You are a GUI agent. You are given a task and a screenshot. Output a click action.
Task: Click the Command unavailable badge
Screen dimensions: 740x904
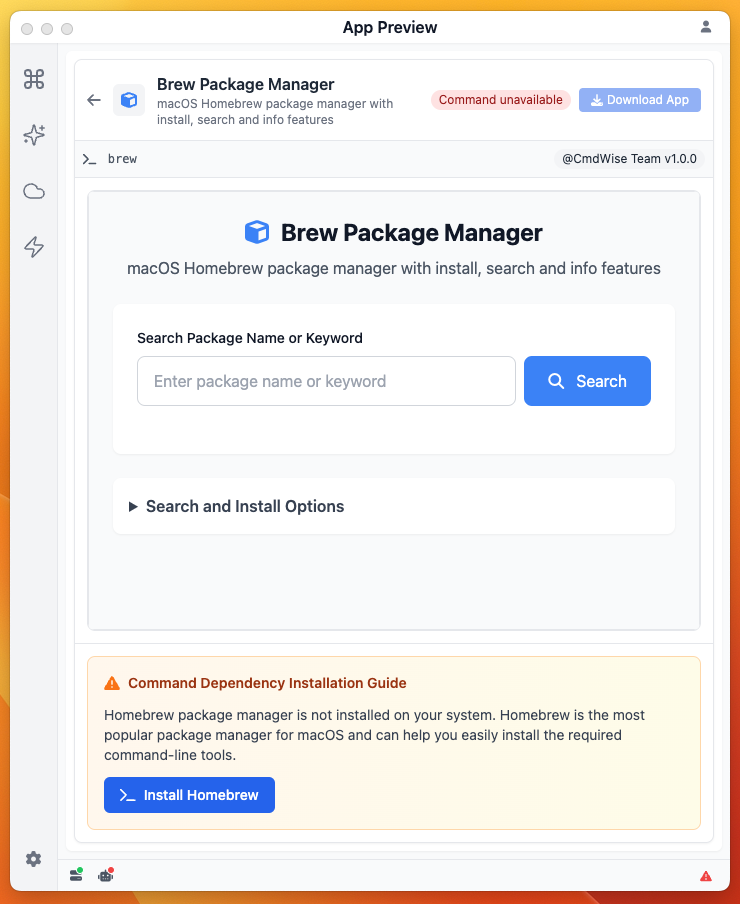(500, 100)
